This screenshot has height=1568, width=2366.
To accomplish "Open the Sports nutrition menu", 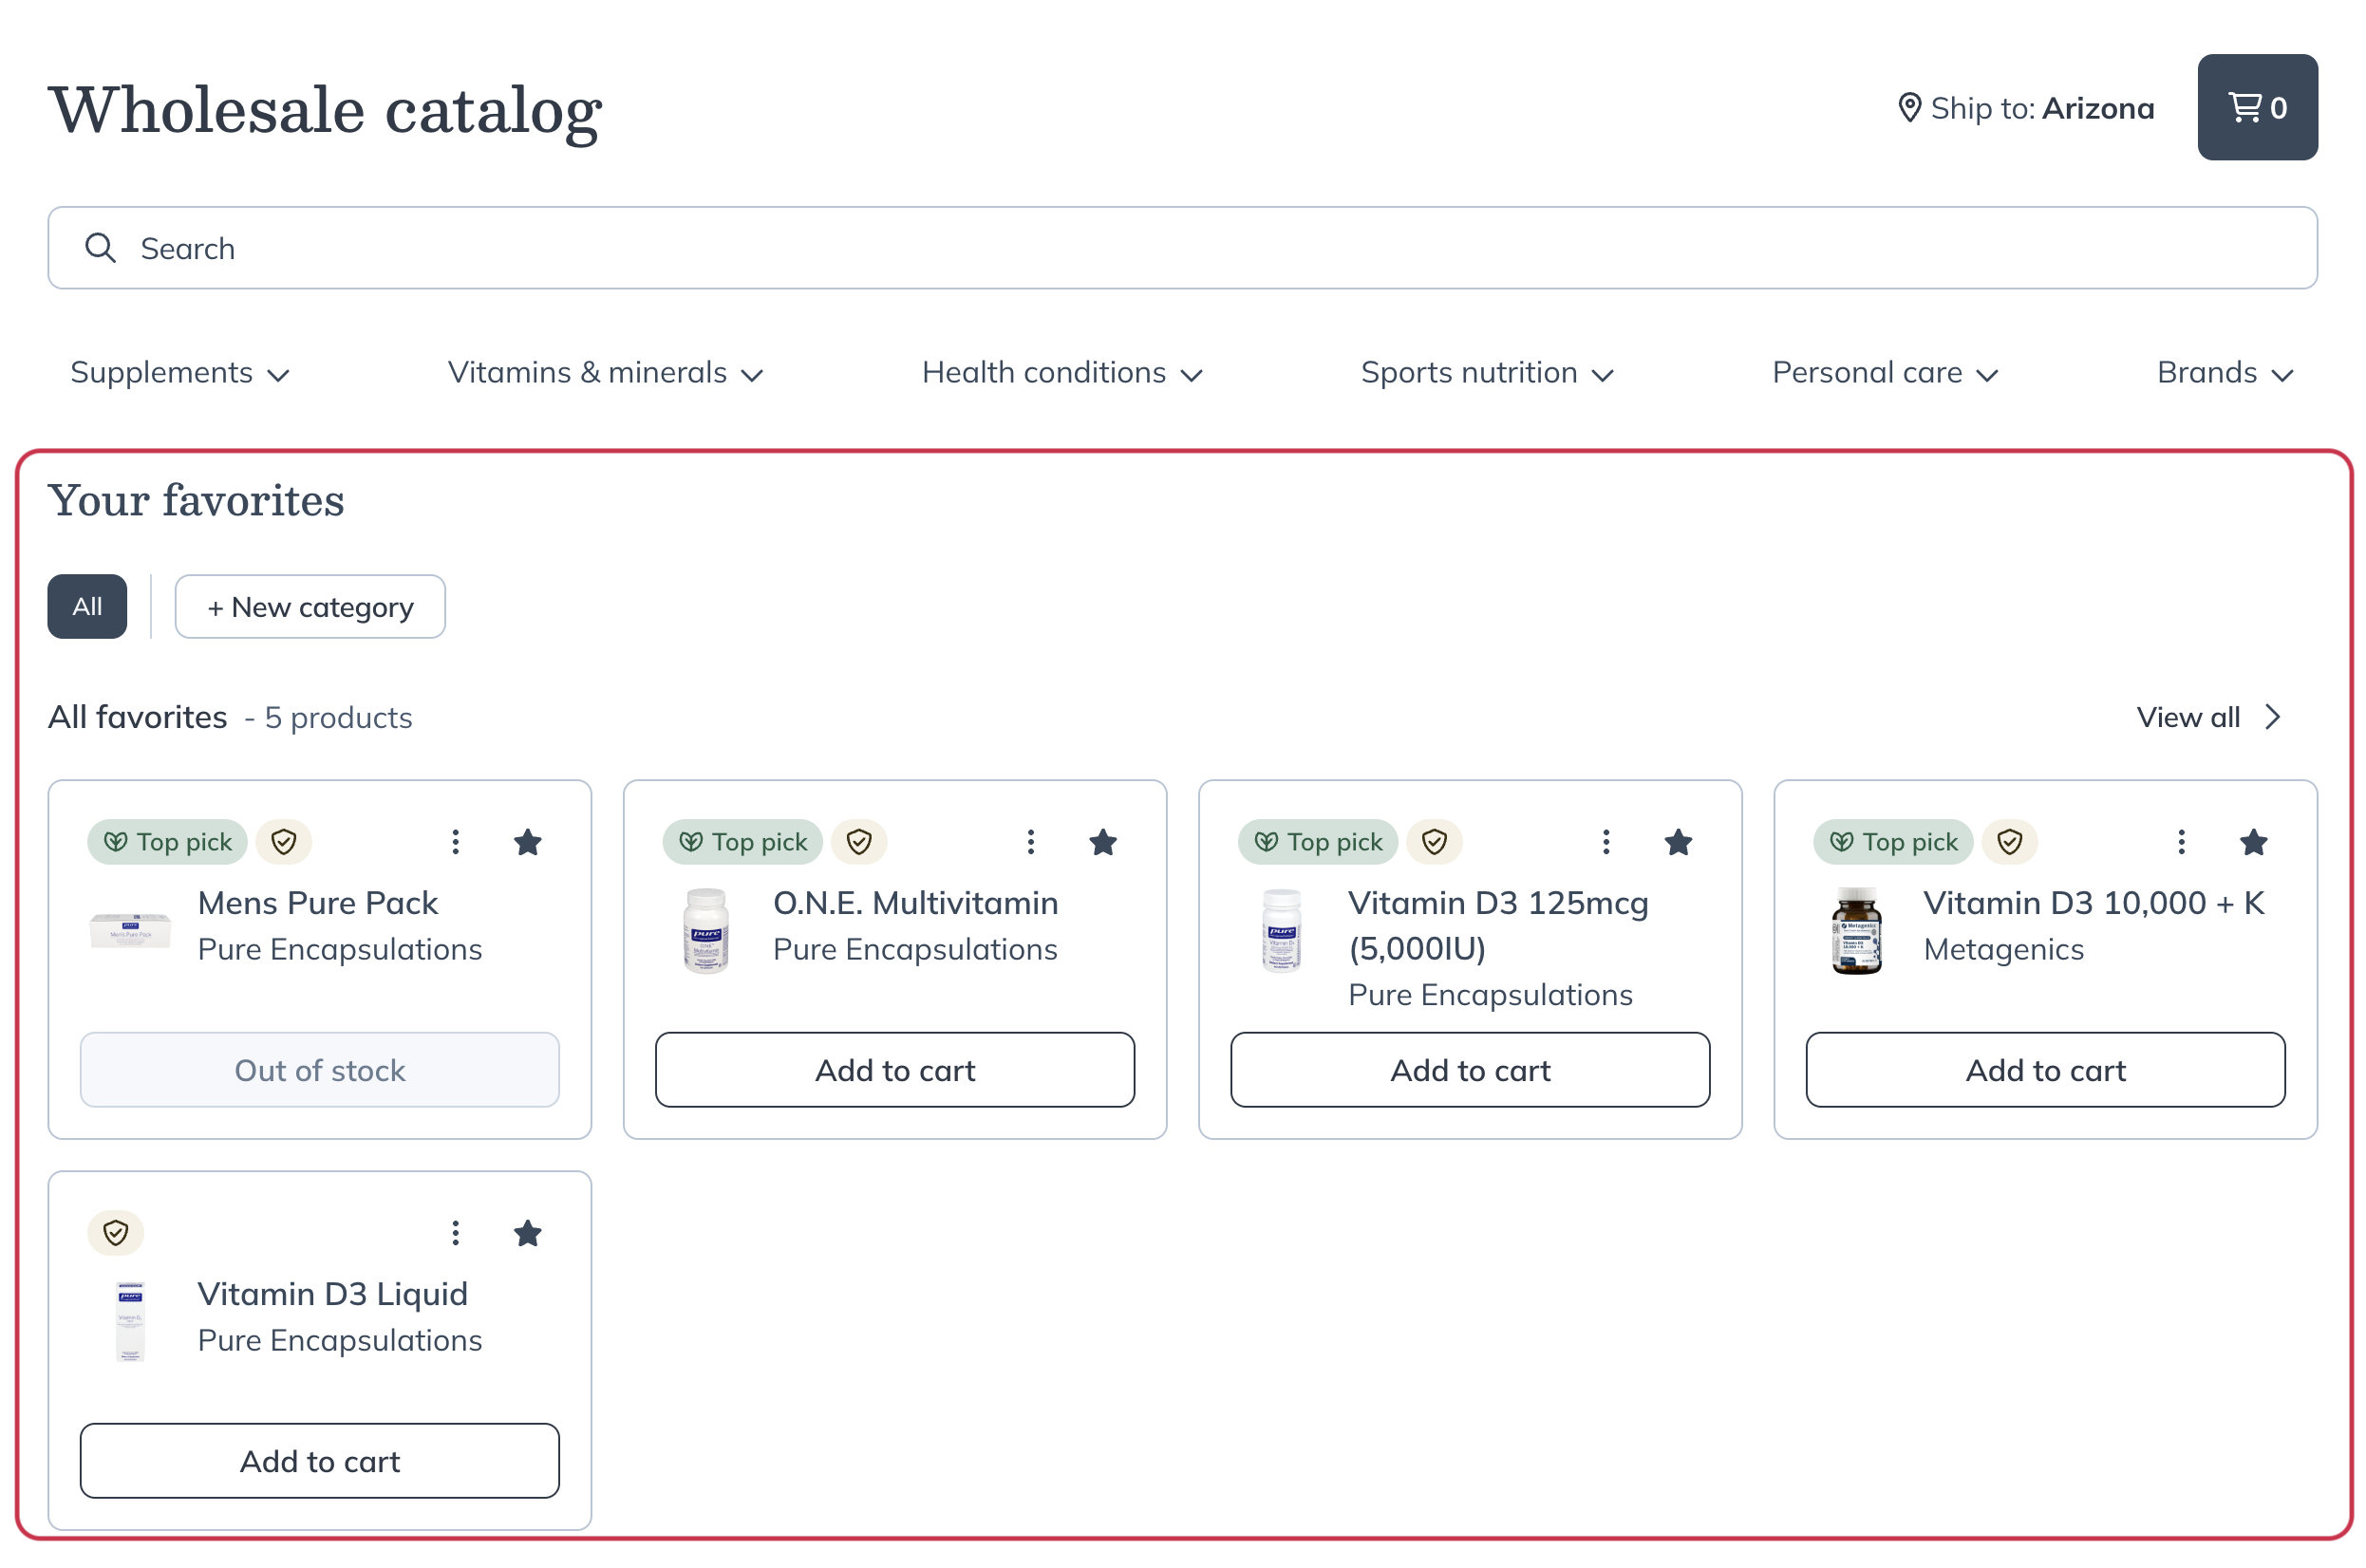I will (1486, 373).
